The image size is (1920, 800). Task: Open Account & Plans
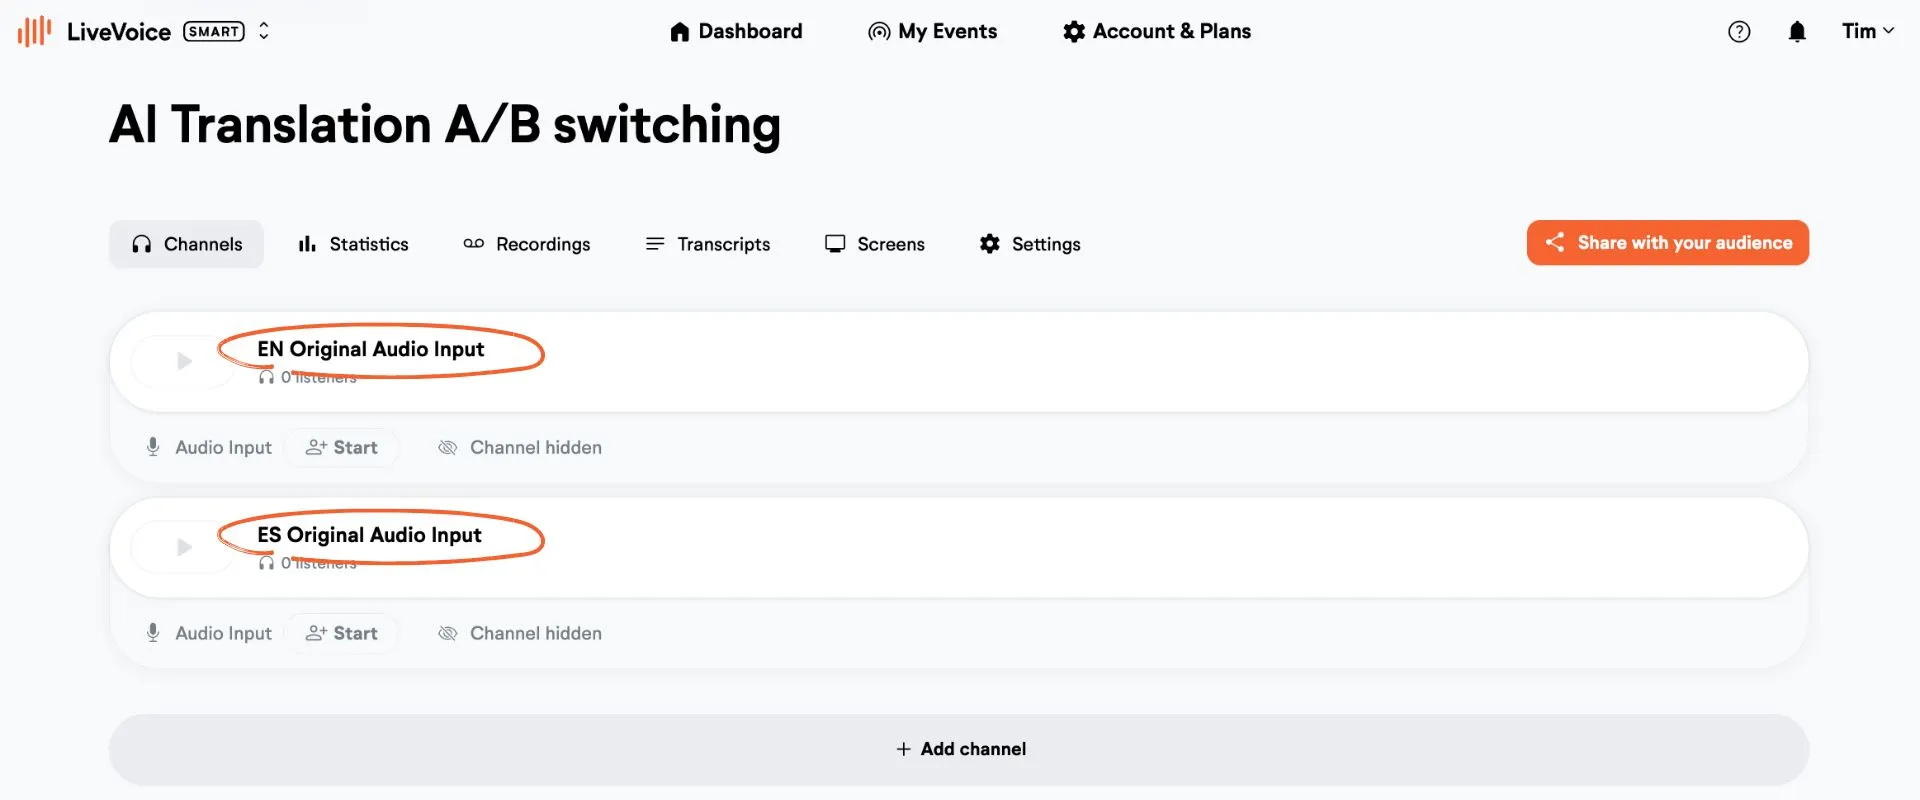1157,31
